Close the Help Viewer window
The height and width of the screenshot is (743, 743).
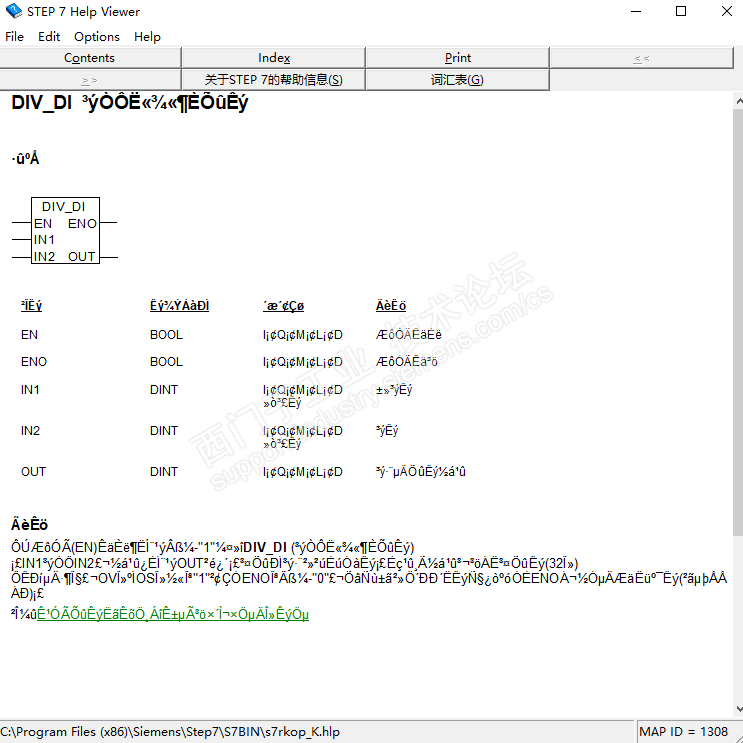click(726, 11)
